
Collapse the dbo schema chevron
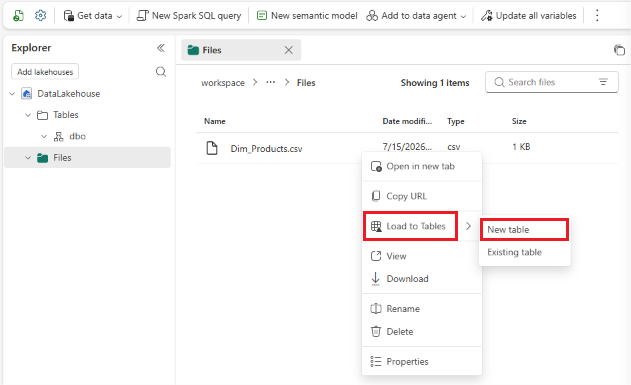[x=44, y=136]
